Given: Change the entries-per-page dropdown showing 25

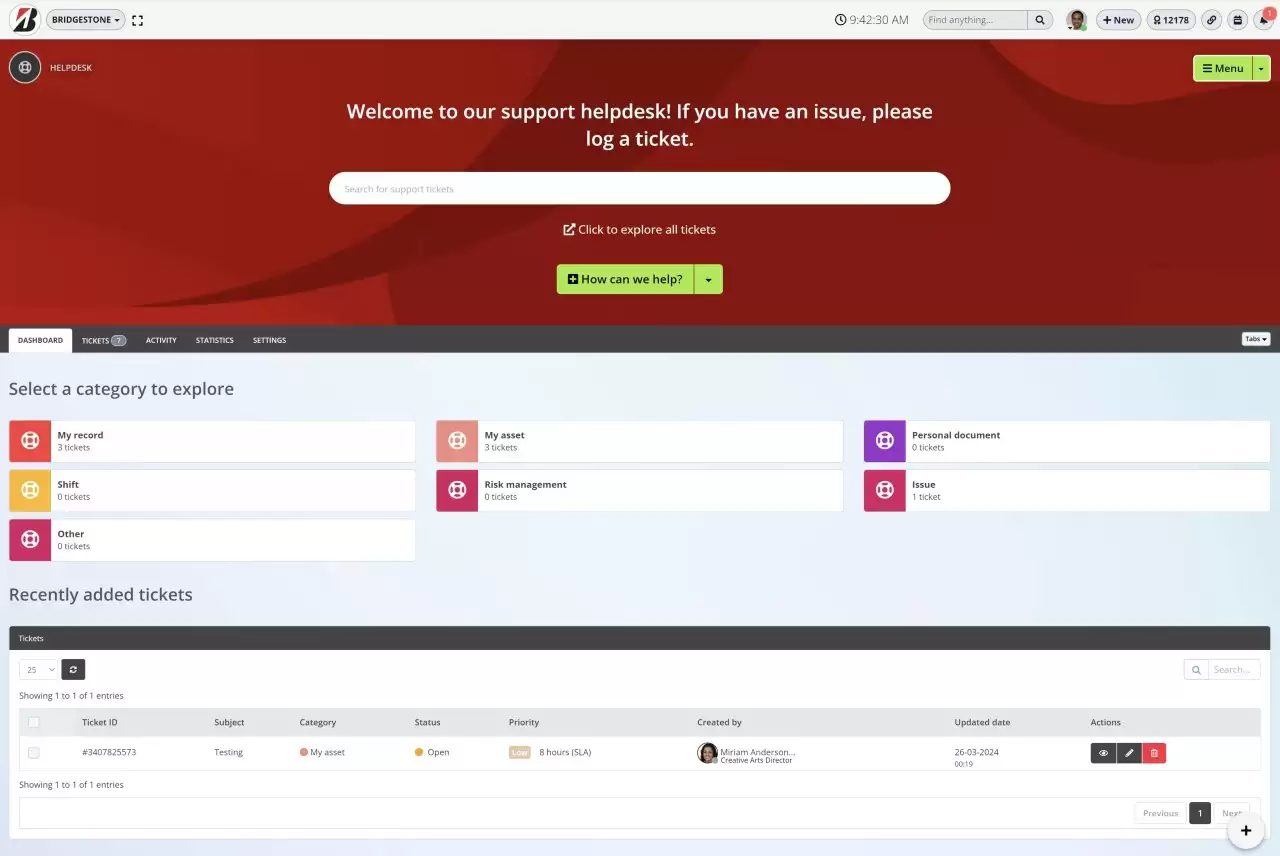Looking at the screenshot, I should click(37, 669).
